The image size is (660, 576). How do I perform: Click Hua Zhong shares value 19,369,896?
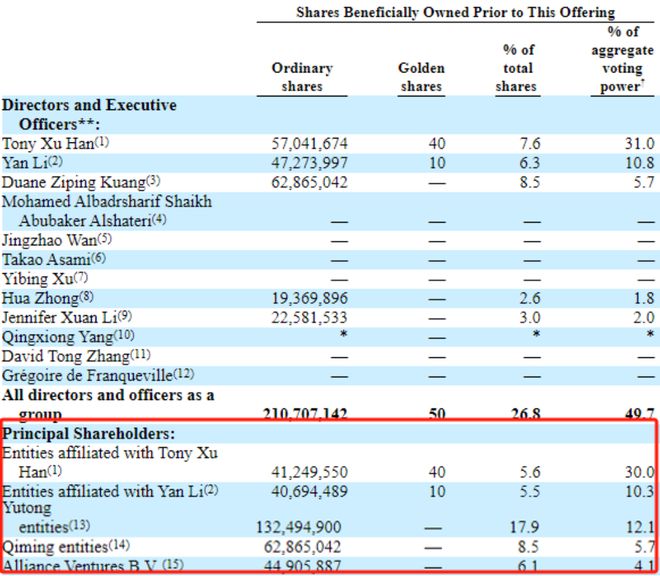click(309, 298)
